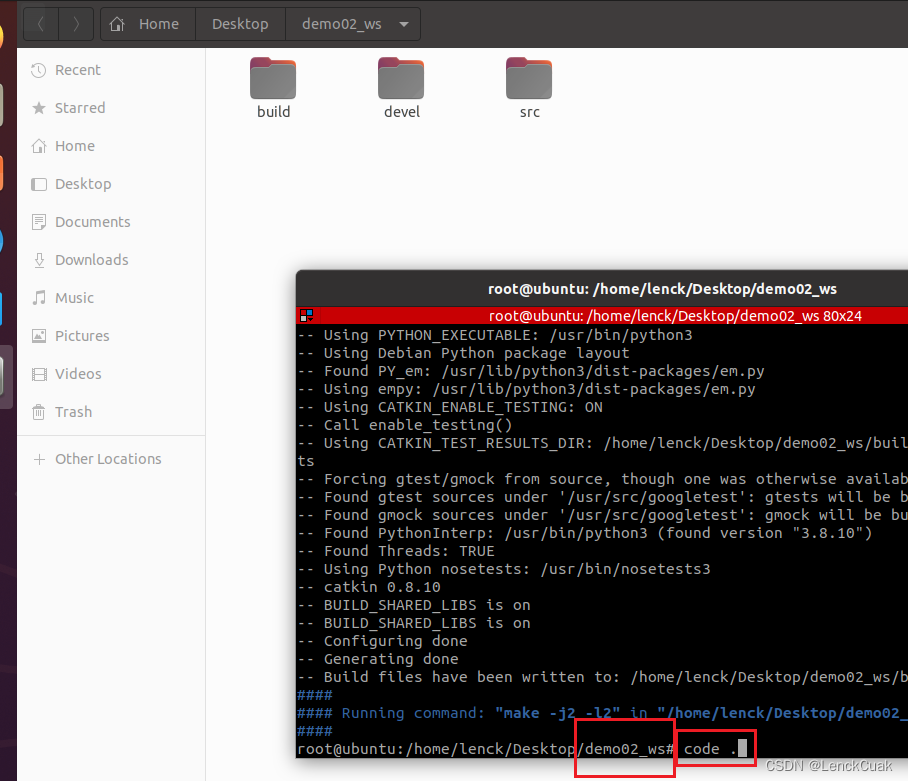Image resolution: width=908 pixels, height=781 pixels.
Task: Open the Pictures folder in the sidebar
Action: click(x=80, y=336)
